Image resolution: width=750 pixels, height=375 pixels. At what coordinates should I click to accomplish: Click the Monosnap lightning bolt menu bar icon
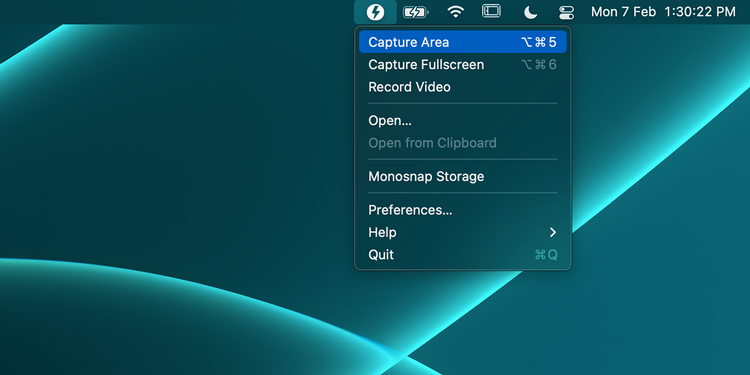click(375, 12)
